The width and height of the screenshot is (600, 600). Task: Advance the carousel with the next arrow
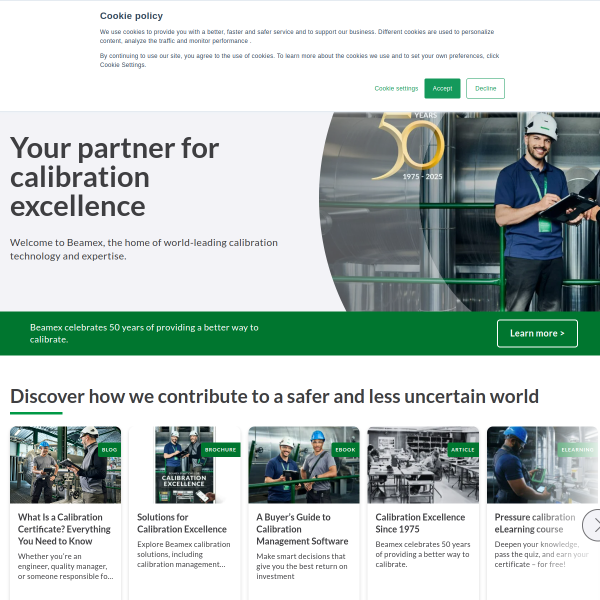(x=594, y=525)
